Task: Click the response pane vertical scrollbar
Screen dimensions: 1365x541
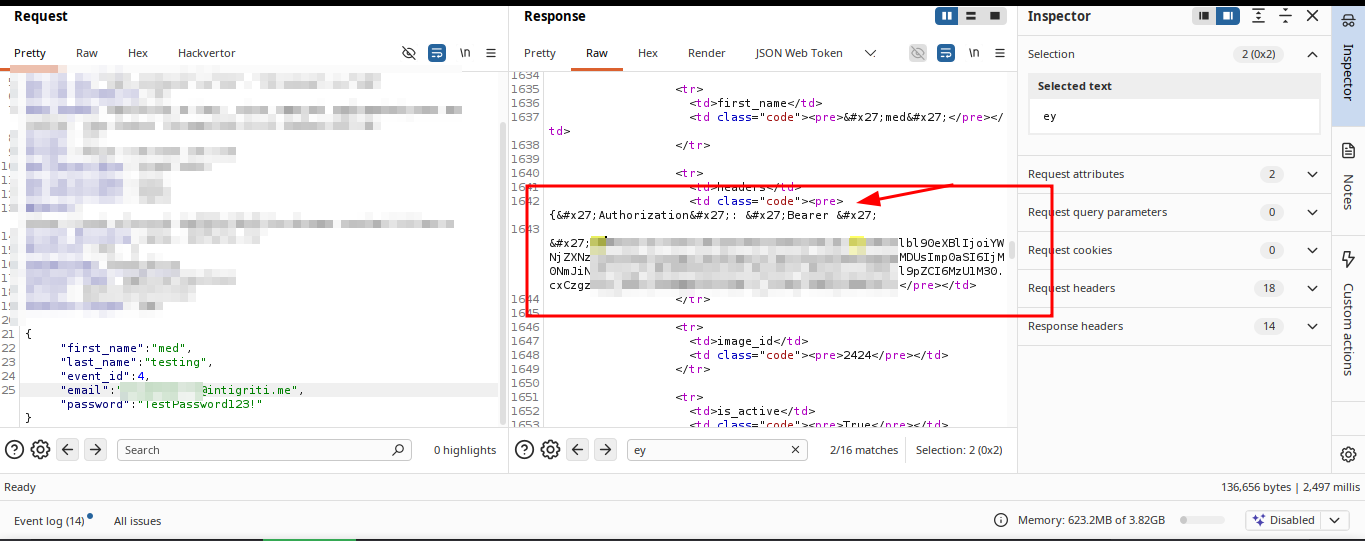Action: pos(1012,250)
